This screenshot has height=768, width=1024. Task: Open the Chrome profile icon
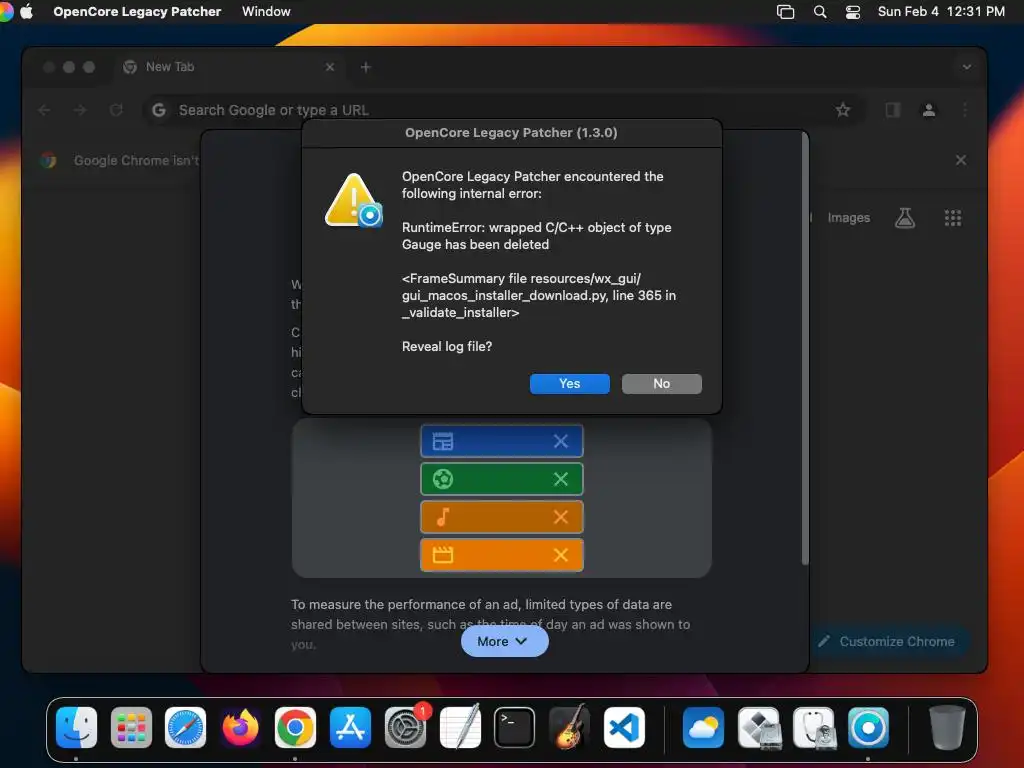click(x=929, y=110)
